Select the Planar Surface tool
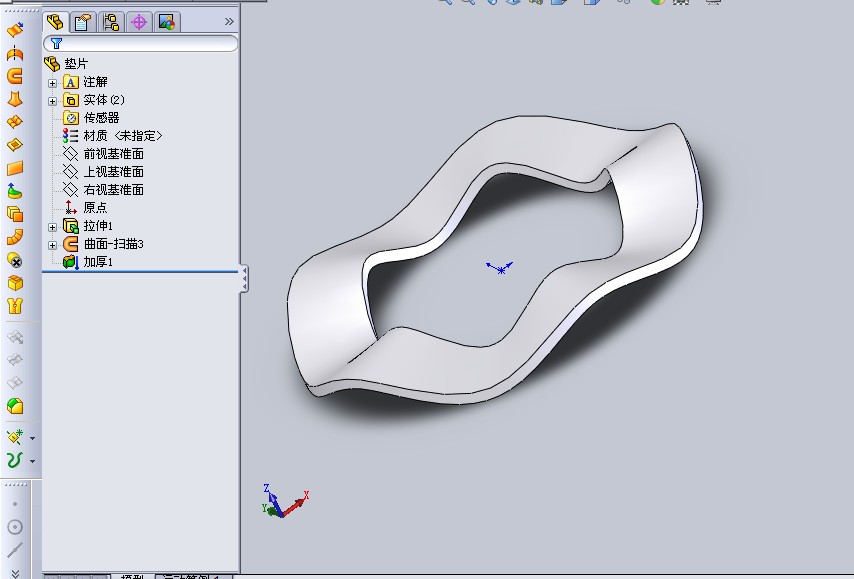The image size is (854, 579). click(15, 168)
